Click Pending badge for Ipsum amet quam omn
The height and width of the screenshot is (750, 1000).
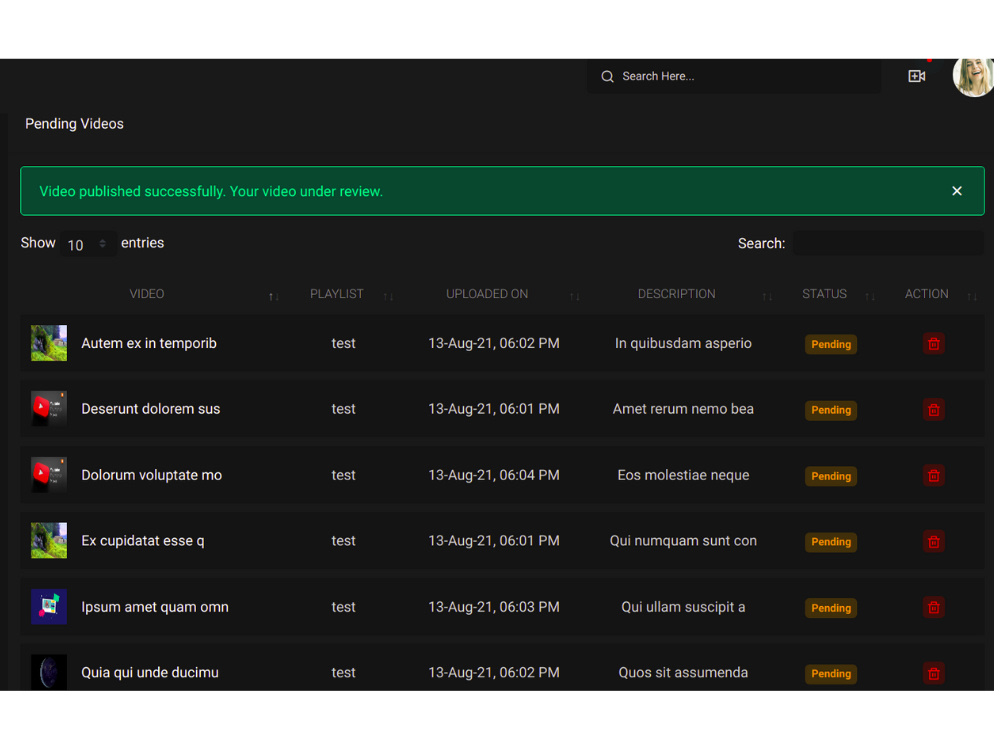(x=831, y=608)
